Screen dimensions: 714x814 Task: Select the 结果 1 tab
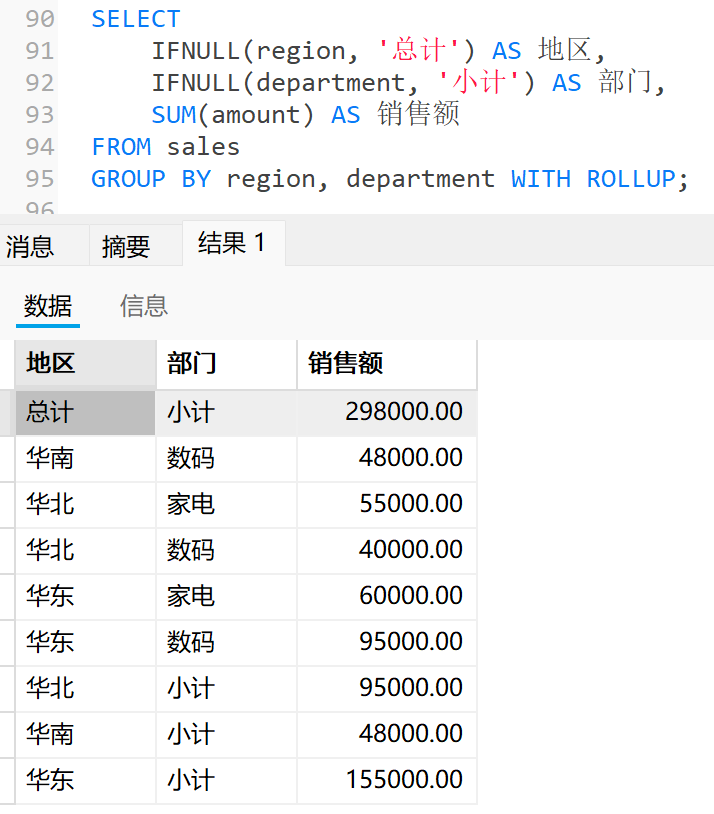point(232,243)
